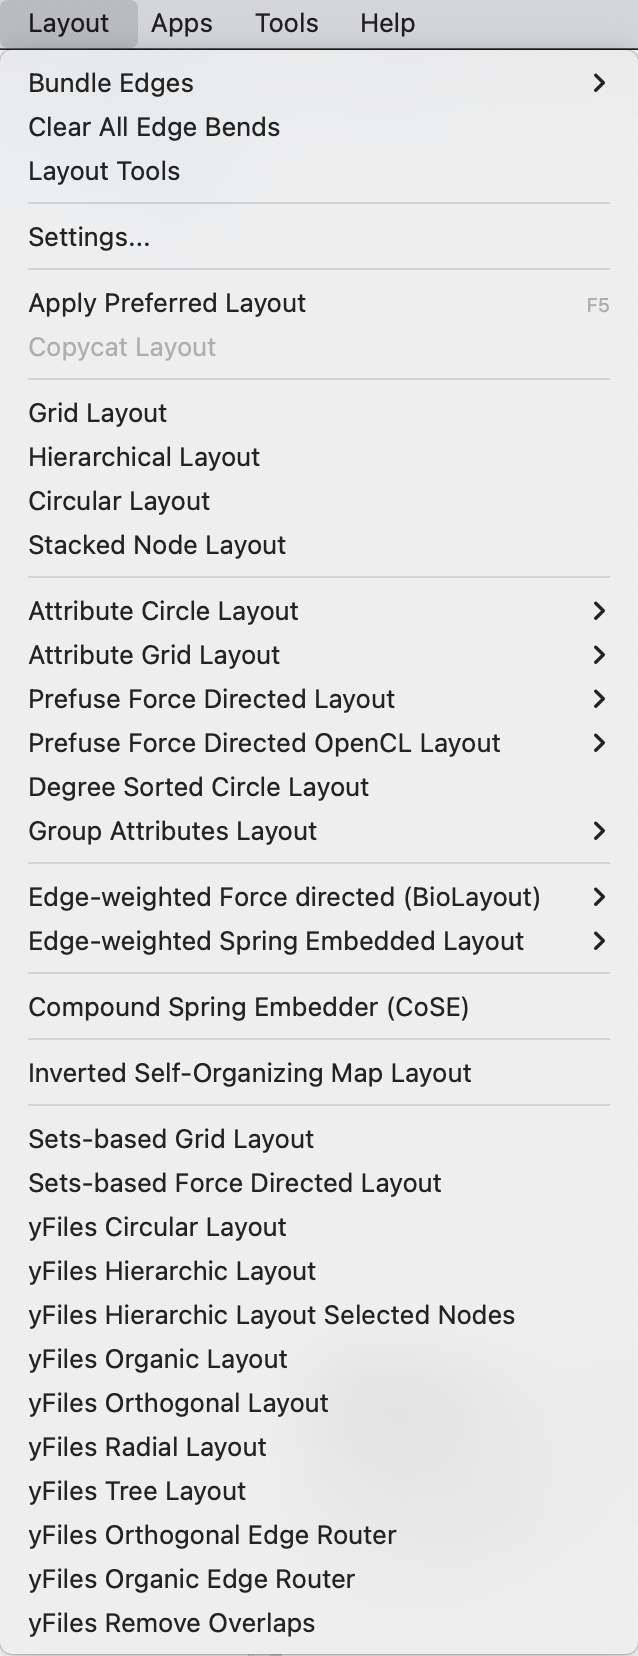The image size is (638, 1656).
Task: Open Layout Tools panel
Action: (x=104, y=171)
